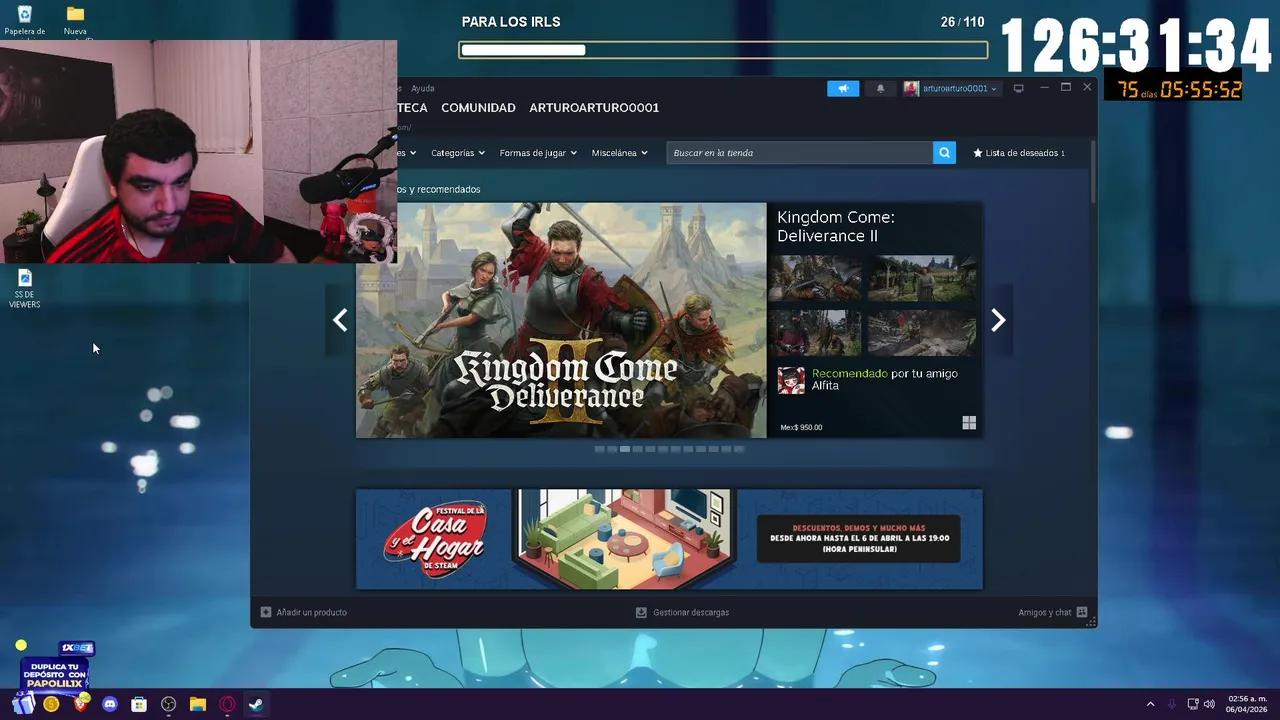Click the store page vertical scrollbar
1280x720 pixels.
(x=1093, y=170)
